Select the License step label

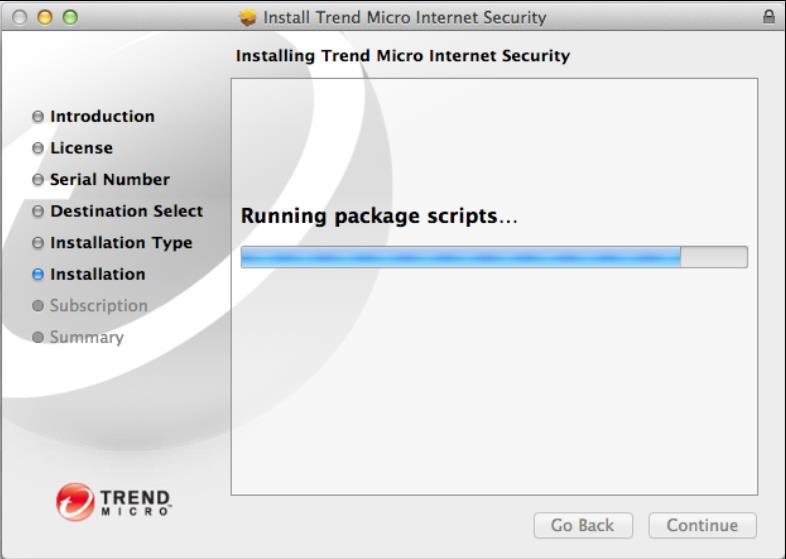click(x=81, y=148)
